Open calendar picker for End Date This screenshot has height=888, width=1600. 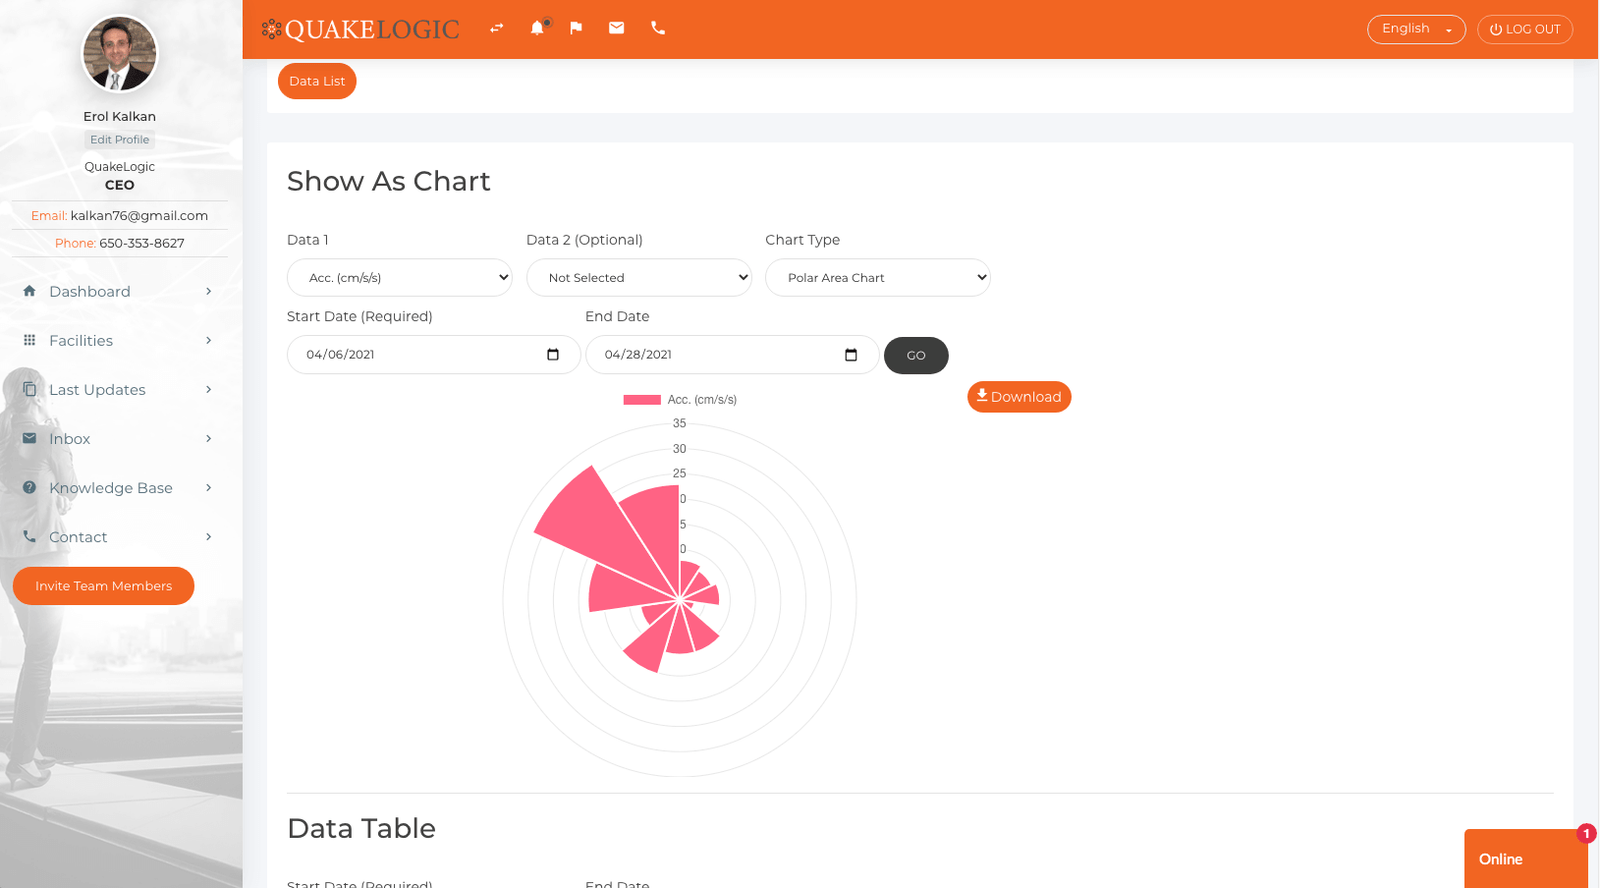coord(851,355)
